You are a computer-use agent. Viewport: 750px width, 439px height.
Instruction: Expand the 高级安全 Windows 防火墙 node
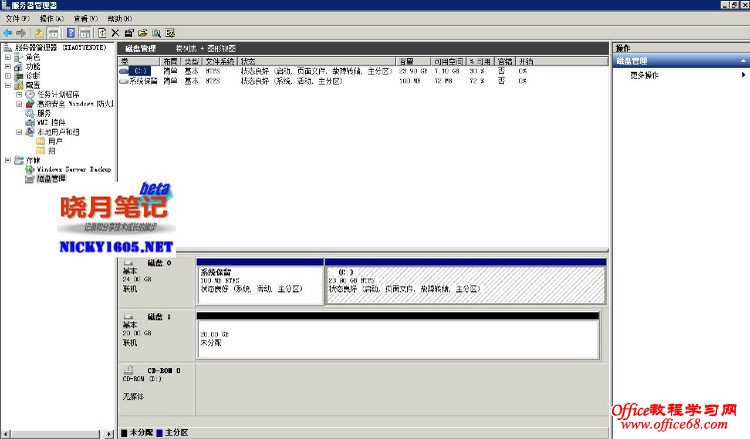click(19, 104)
